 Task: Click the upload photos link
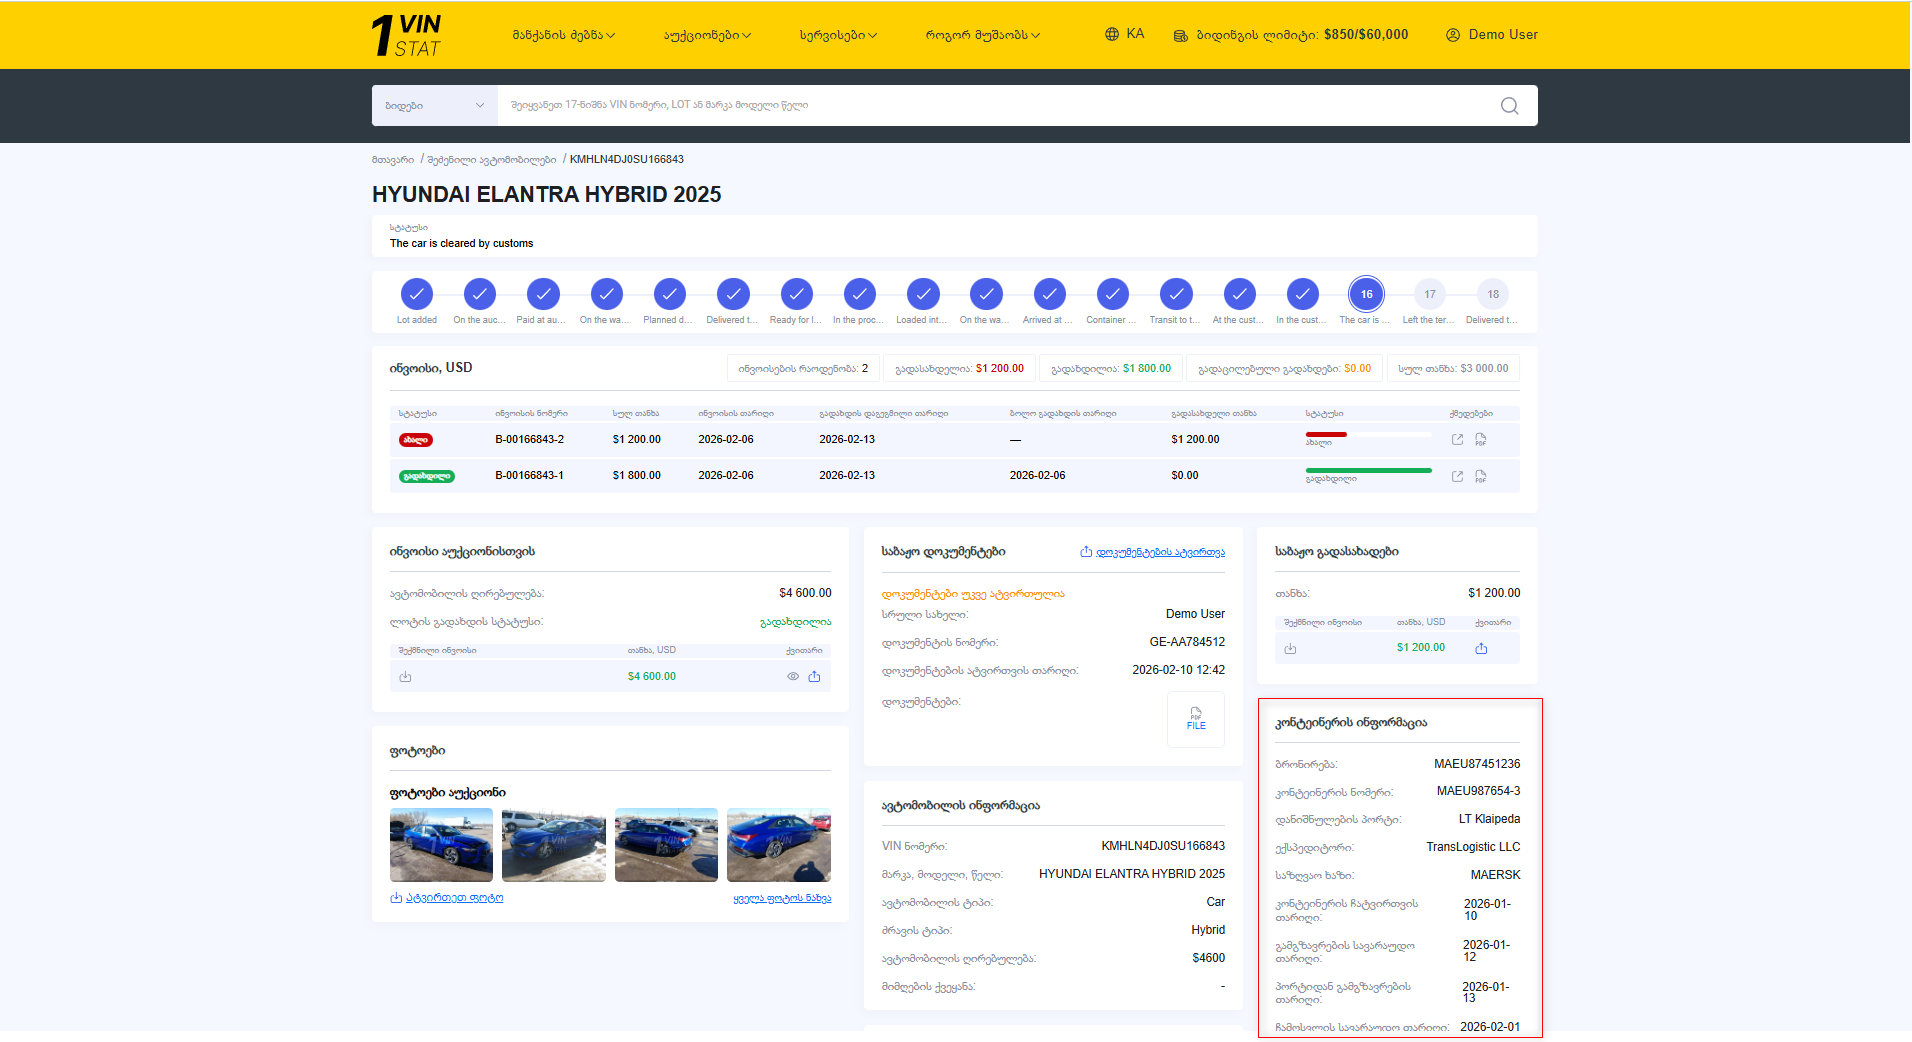447,898
